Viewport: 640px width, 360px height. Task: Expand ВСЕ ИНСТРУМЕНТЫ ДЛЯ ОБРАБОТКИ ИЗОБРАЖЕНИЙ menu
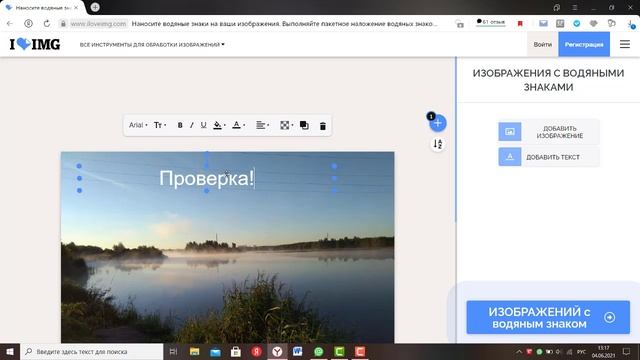click(x=152, y=44)
